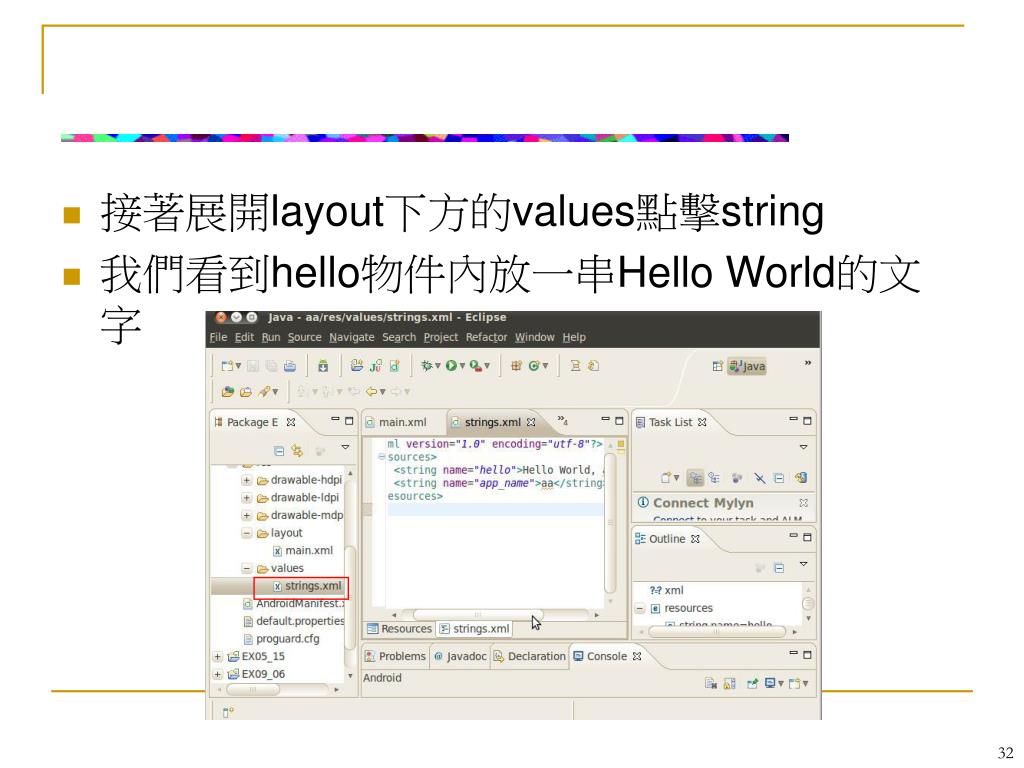
Task: Click Collapse All in Package Explorer
Action: [279, 451]
